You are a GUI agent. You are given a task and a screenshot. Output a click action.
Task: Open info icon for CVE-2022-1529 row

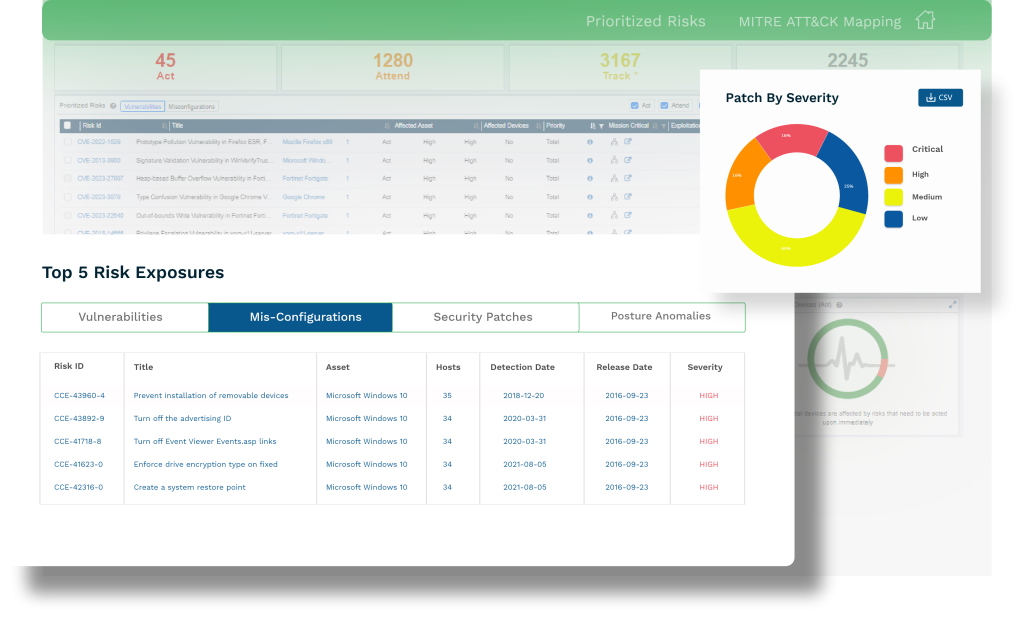[x=590, y=142]
